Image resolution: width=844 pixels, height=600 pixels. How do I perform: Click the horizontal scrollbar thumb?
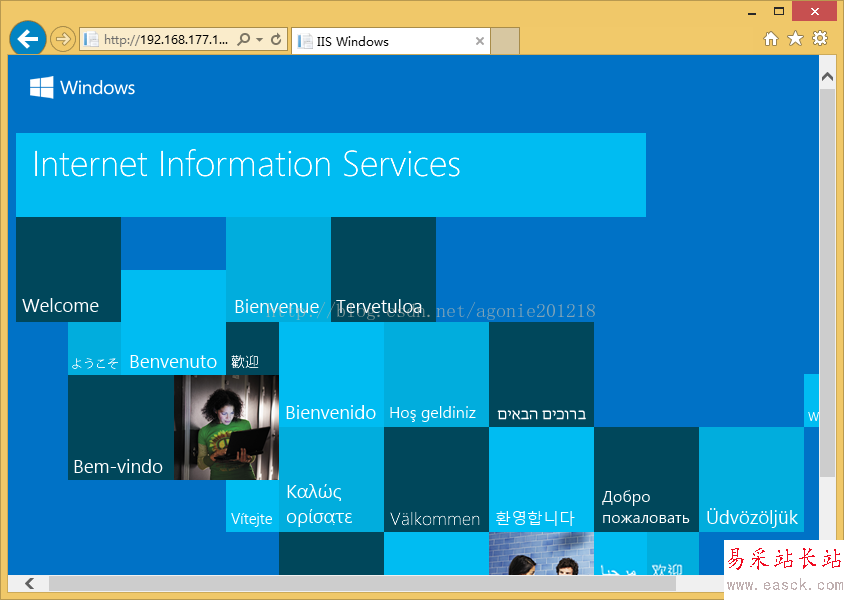tap(362, 583)
